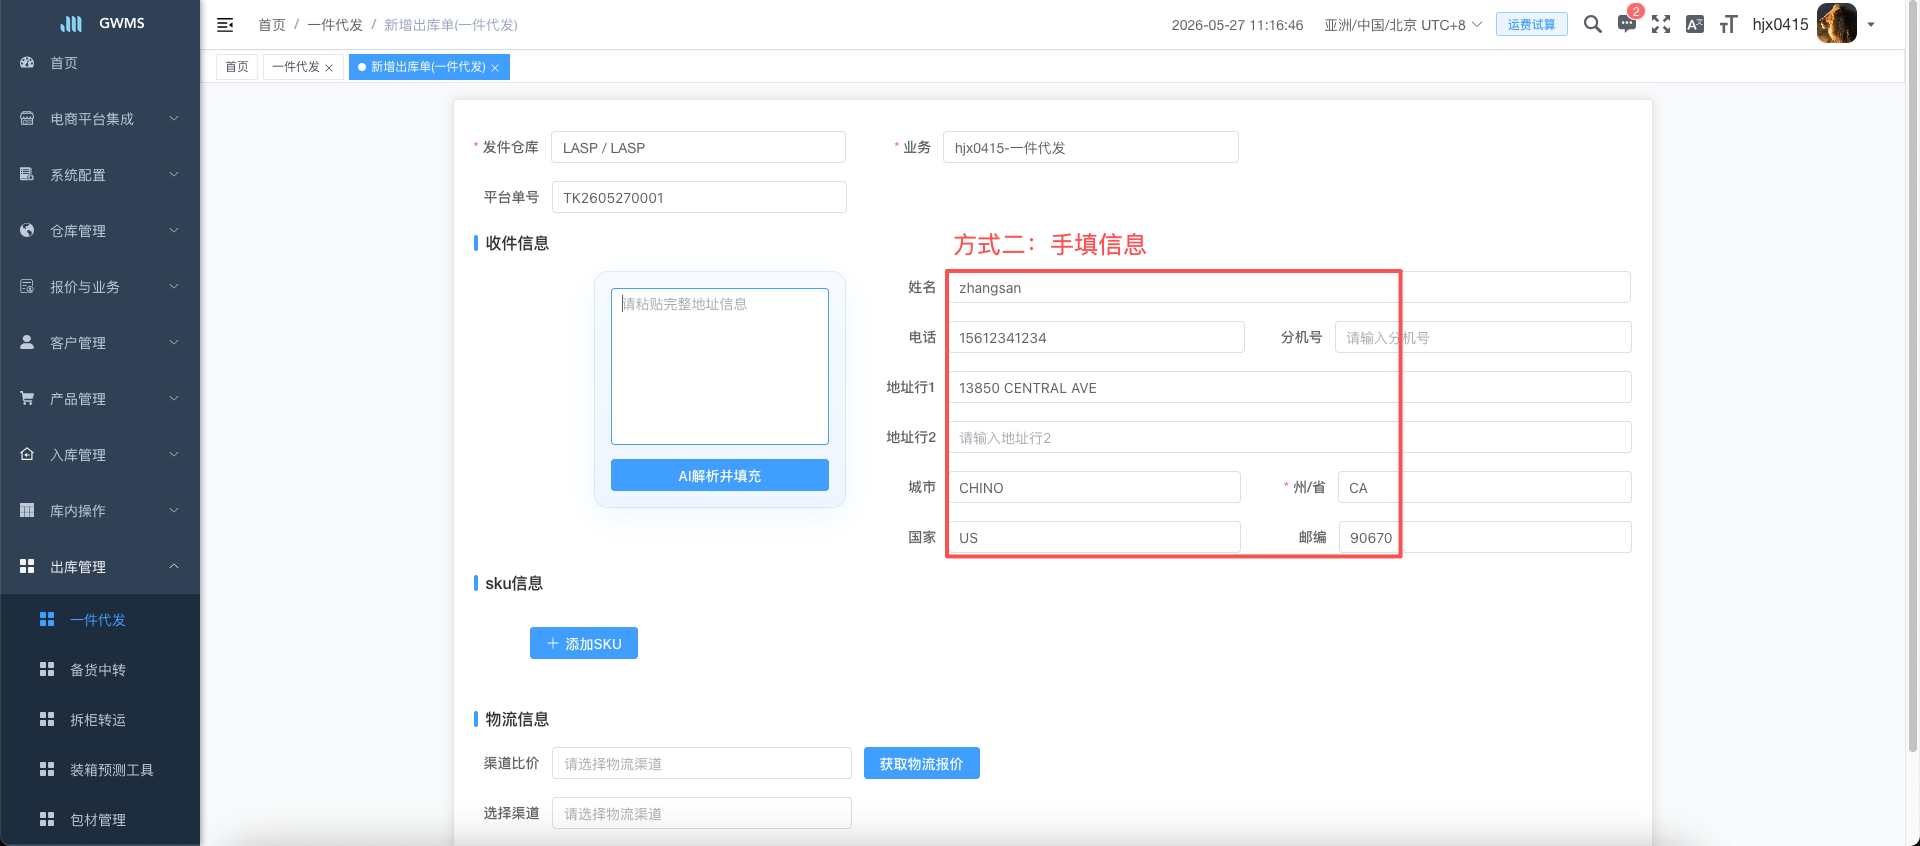Click 一件代发 in the breadcrumb

(335, 25)
